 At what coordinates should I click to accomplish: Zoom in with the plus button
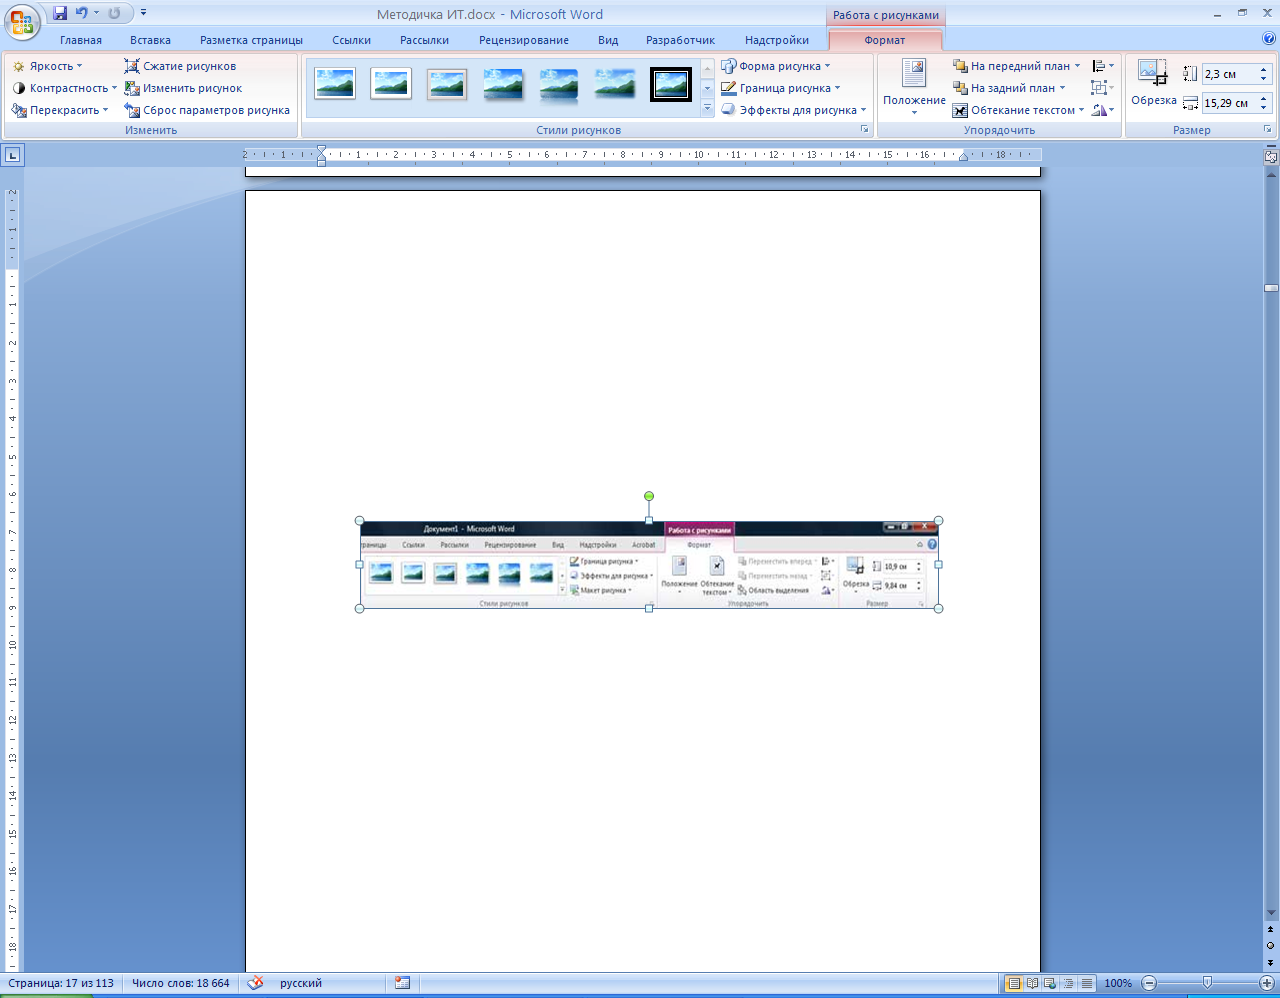coord(1267,983)
